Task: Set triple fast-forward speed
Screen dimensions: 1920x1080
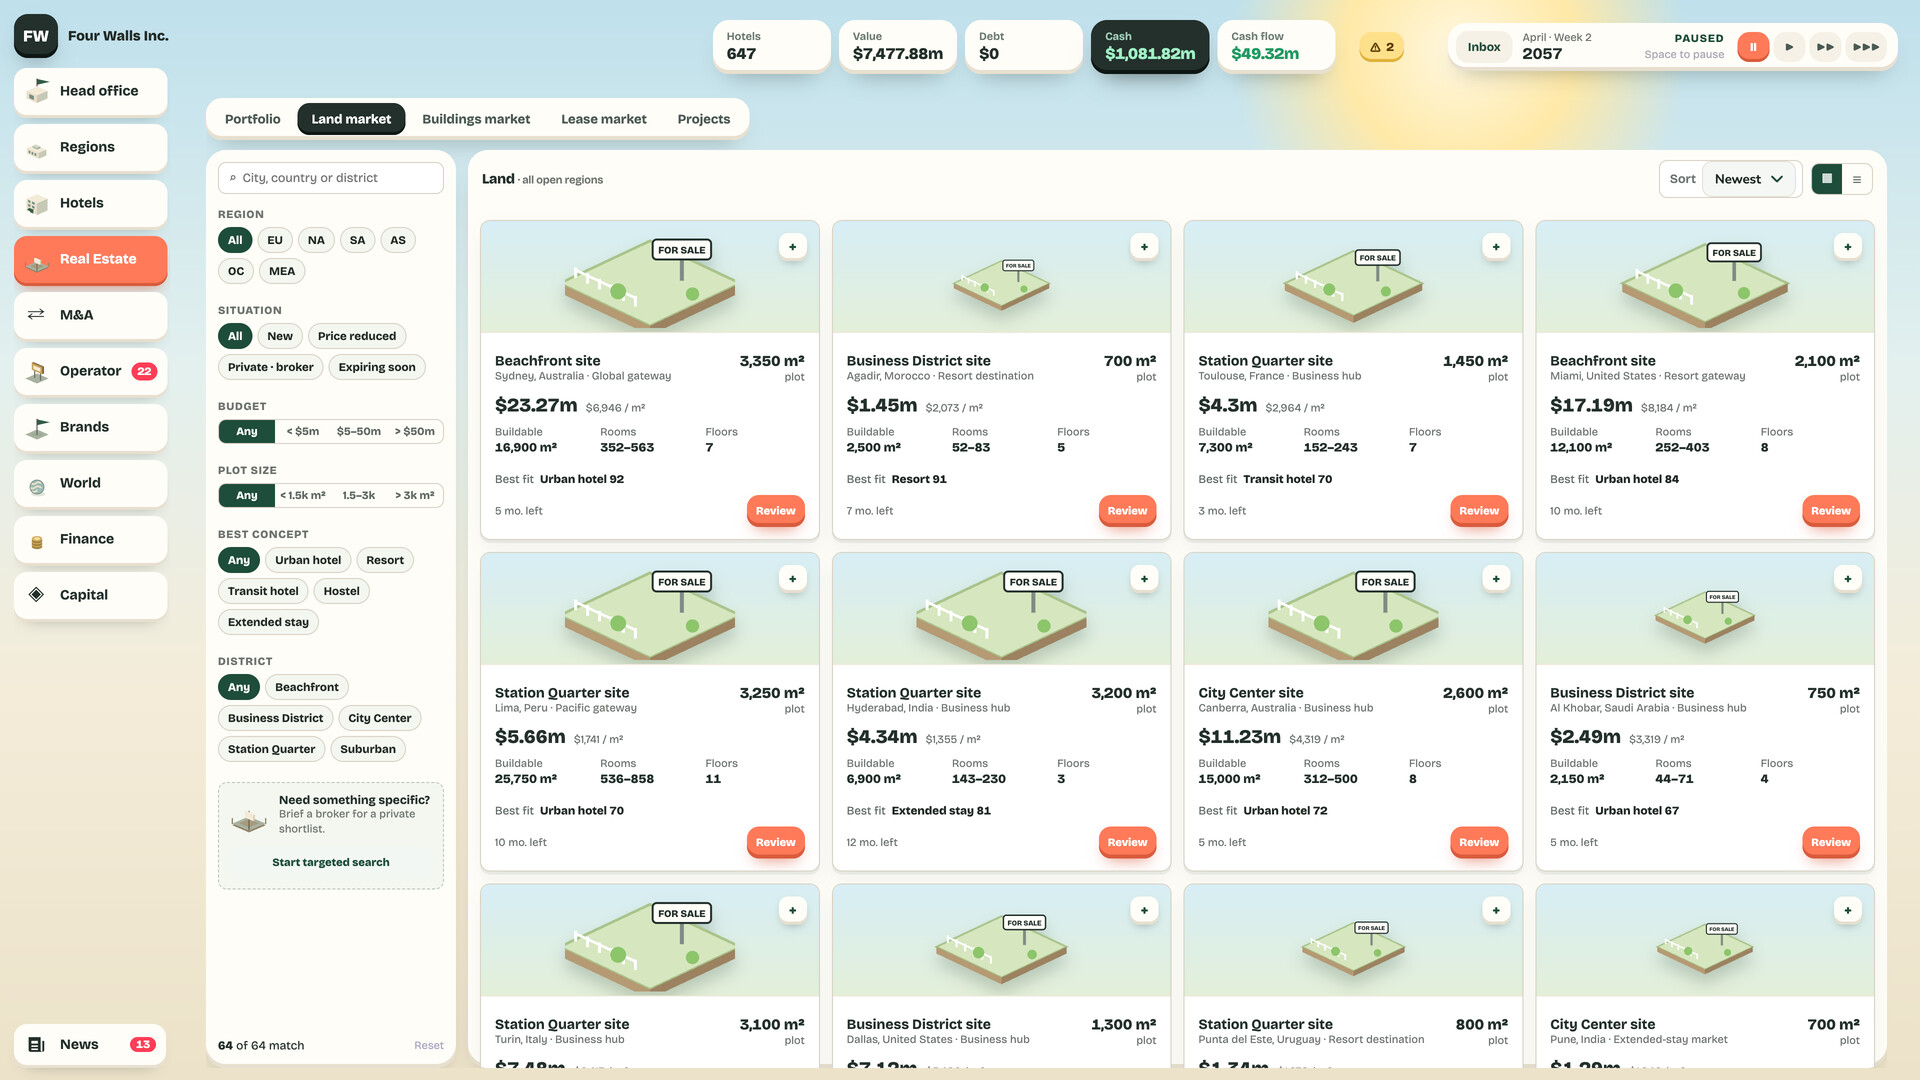Action: 1866,47
